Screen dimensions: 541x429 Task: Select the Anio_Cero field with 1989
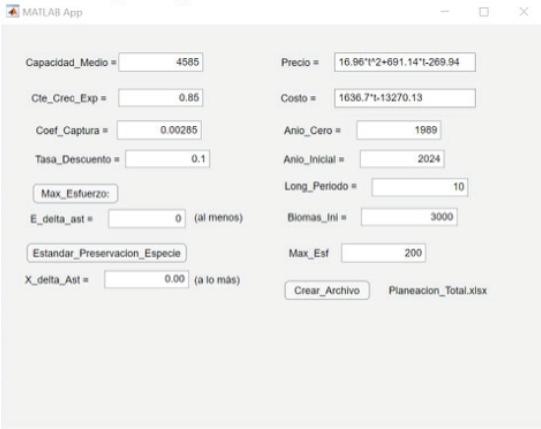[x=399, y=130]
